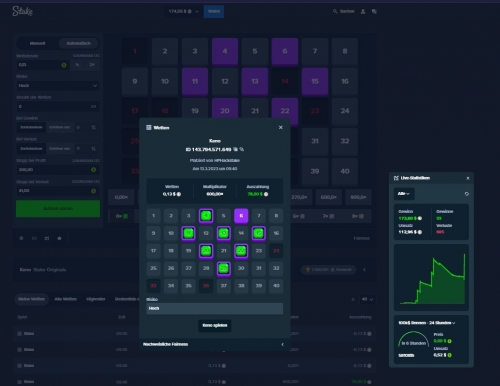Image resolution: width=500 pixels, height=386 pixels.
Task: Click the blue Wallet button
Action: 214,11
